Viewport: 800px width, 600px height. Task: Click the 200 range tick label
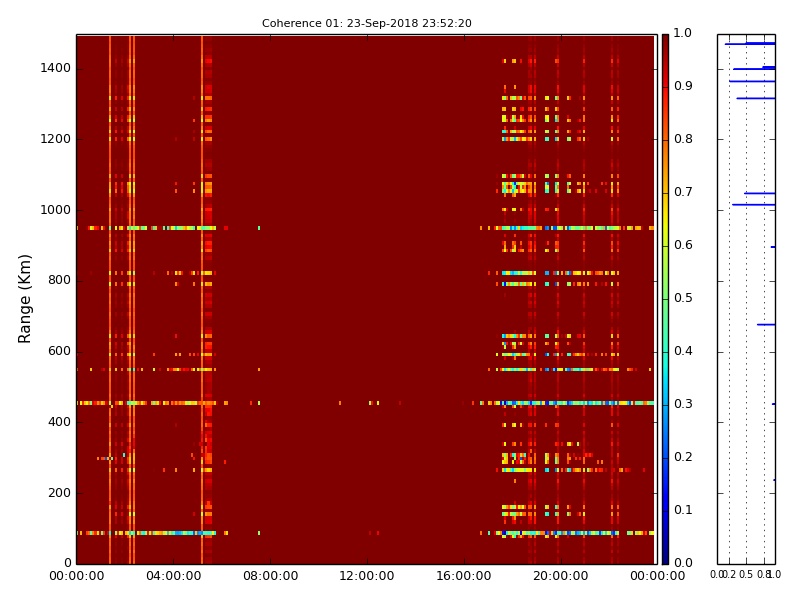[x=58, y=493]
